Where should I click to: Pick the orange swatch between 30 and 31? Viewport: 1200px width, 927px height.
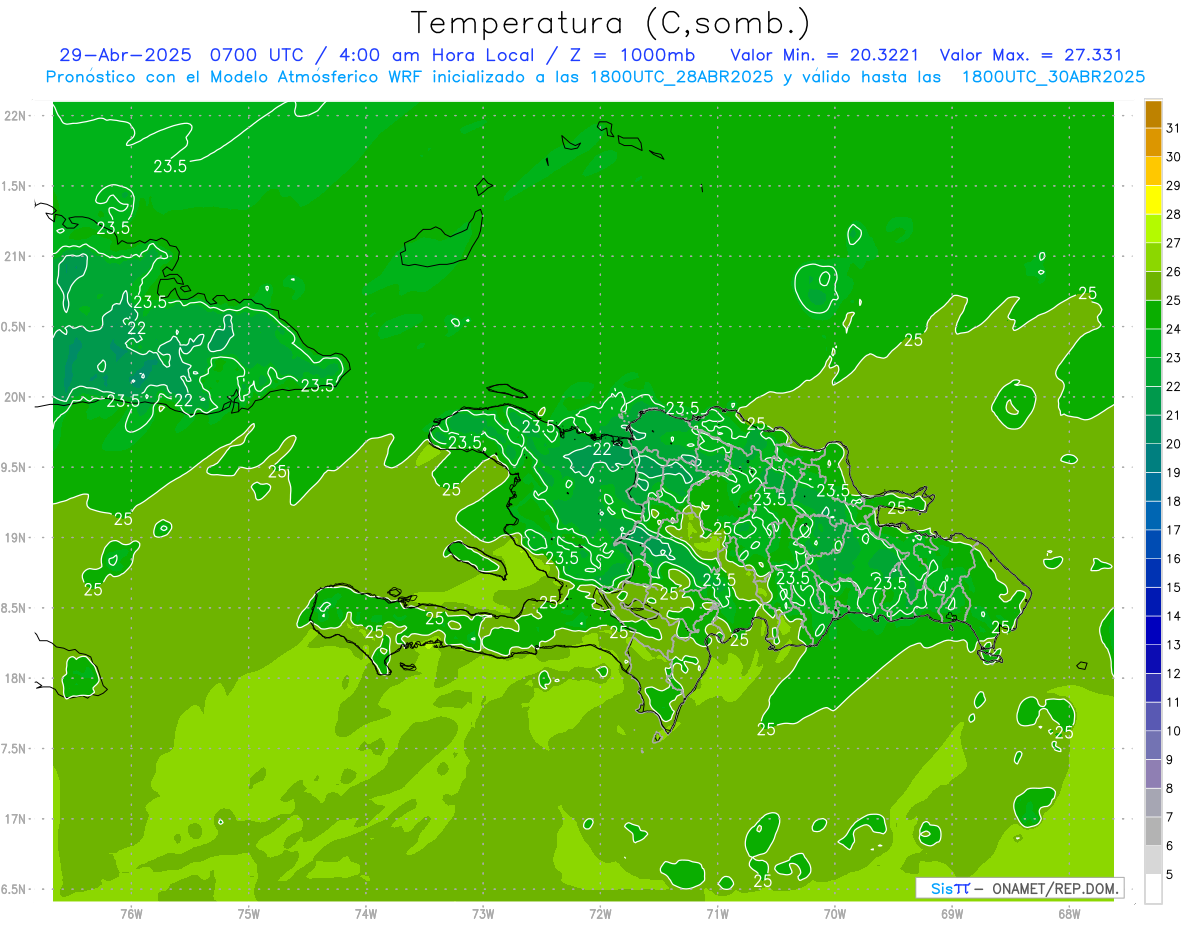click(1154, 142)
